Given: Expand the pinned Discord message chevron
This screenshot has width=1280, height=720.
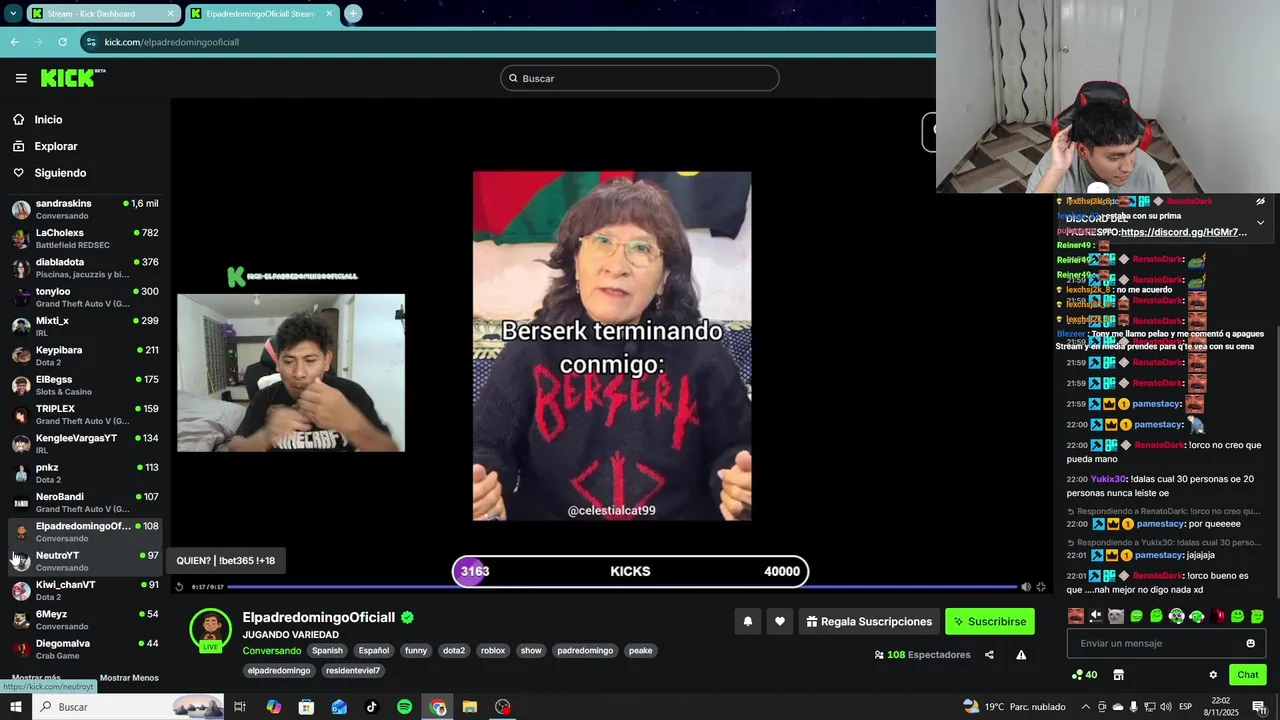Looking at the screenshot, I should coord(1260,222).
